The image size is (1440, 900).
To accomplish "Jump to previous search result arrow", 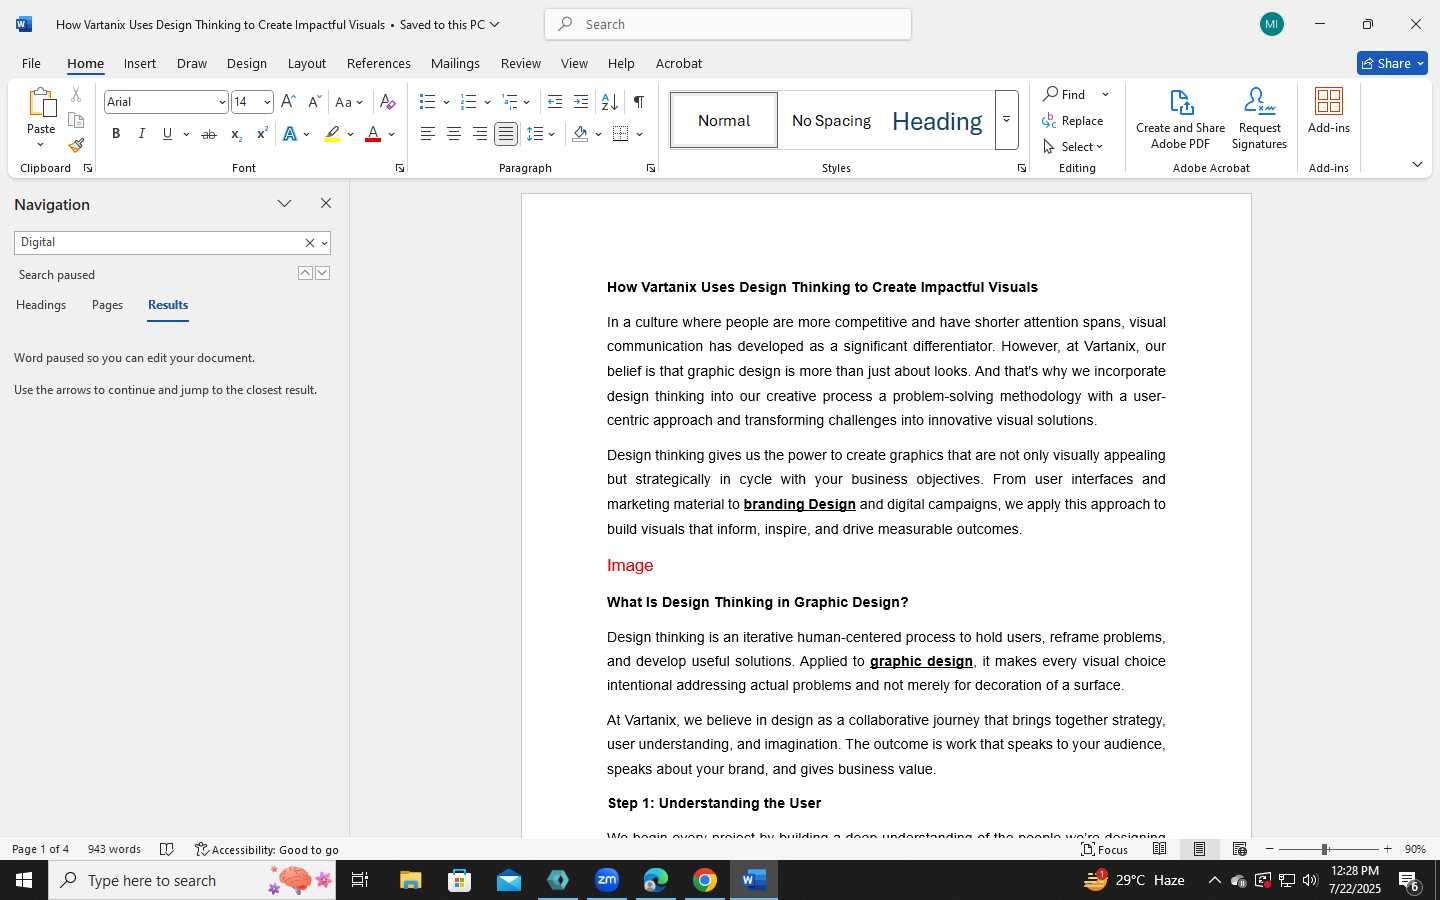I will pos(305,273).
